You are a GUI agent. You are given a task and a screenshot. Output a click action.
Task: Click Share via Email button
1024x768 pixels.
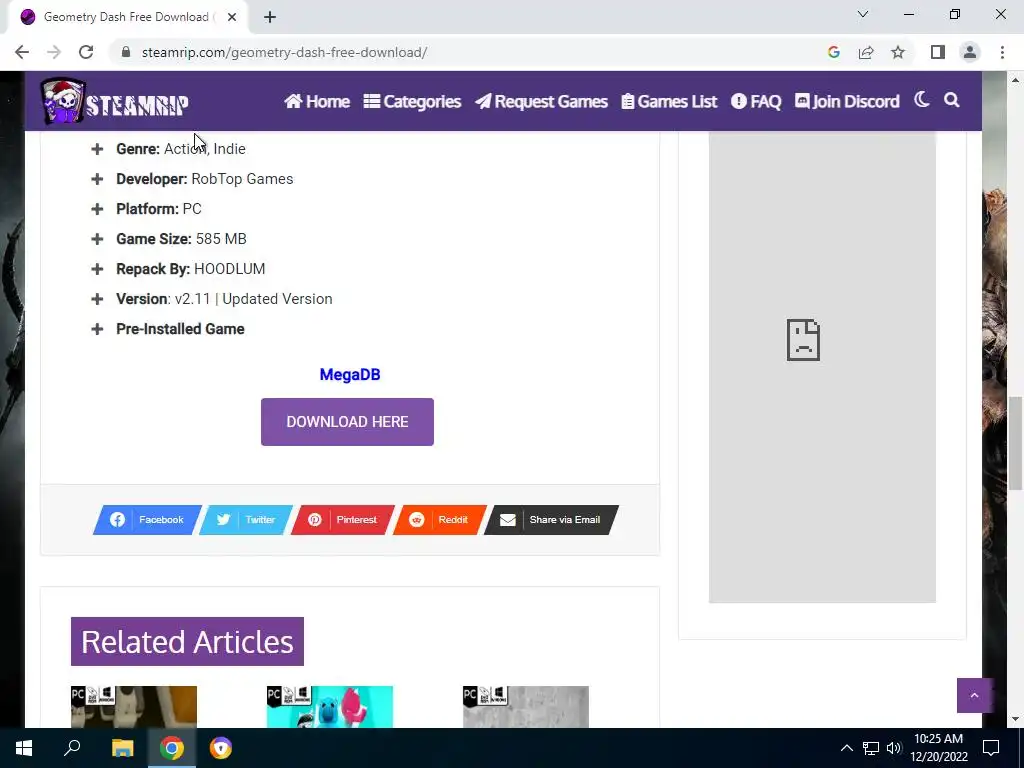click(551, 520)
